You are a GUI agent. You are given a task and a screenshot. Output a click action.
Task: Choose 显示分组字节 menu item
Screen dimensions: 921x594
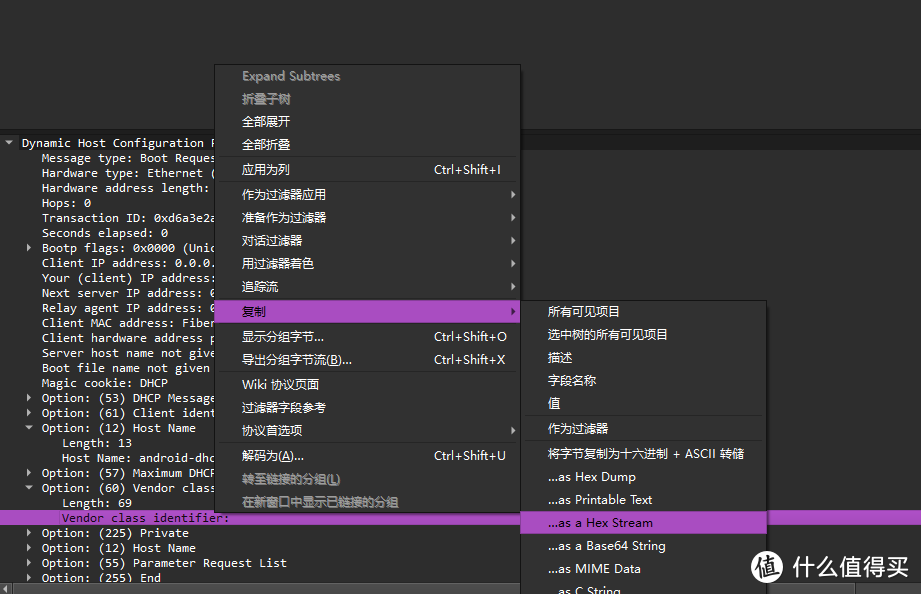[368, 337]
